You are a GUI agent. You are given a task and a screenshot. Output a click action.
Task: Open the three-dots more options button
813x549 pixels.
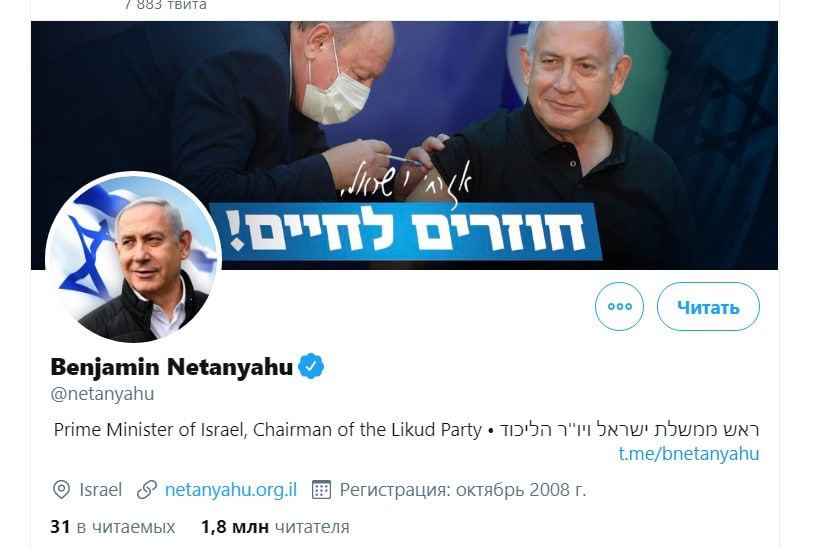(619, 306)
